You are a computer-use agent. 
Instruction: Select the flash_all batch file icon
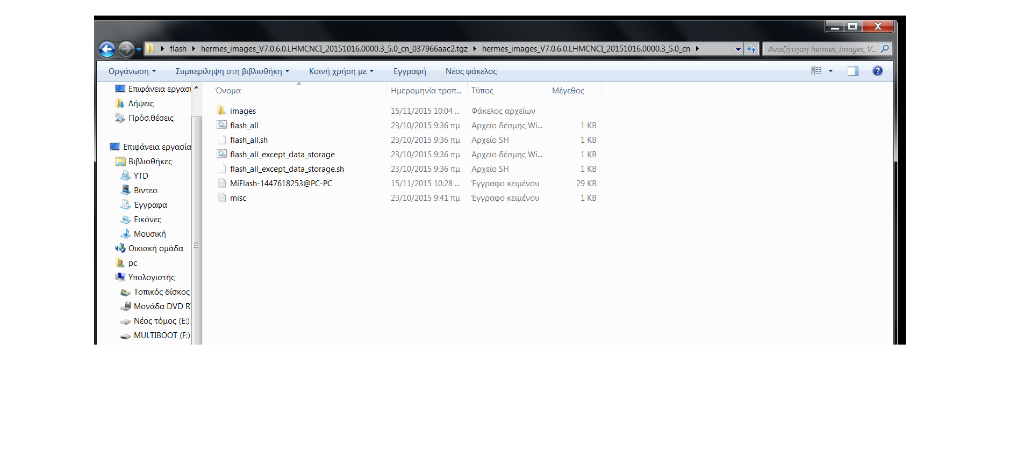pos(221,126)
